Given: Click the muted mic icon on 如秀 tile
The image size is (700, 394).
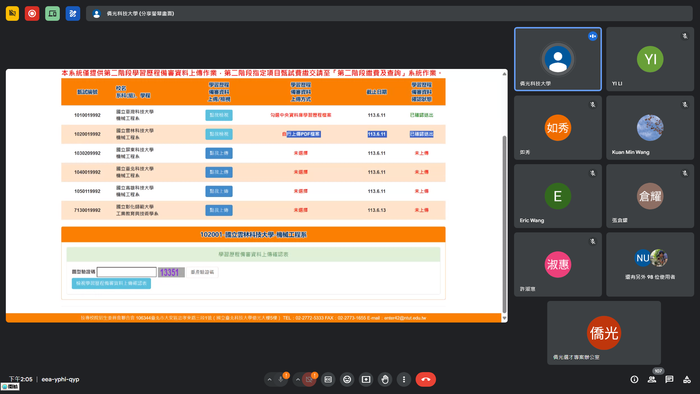Looking at the screenshot, I should click(592, 104).
